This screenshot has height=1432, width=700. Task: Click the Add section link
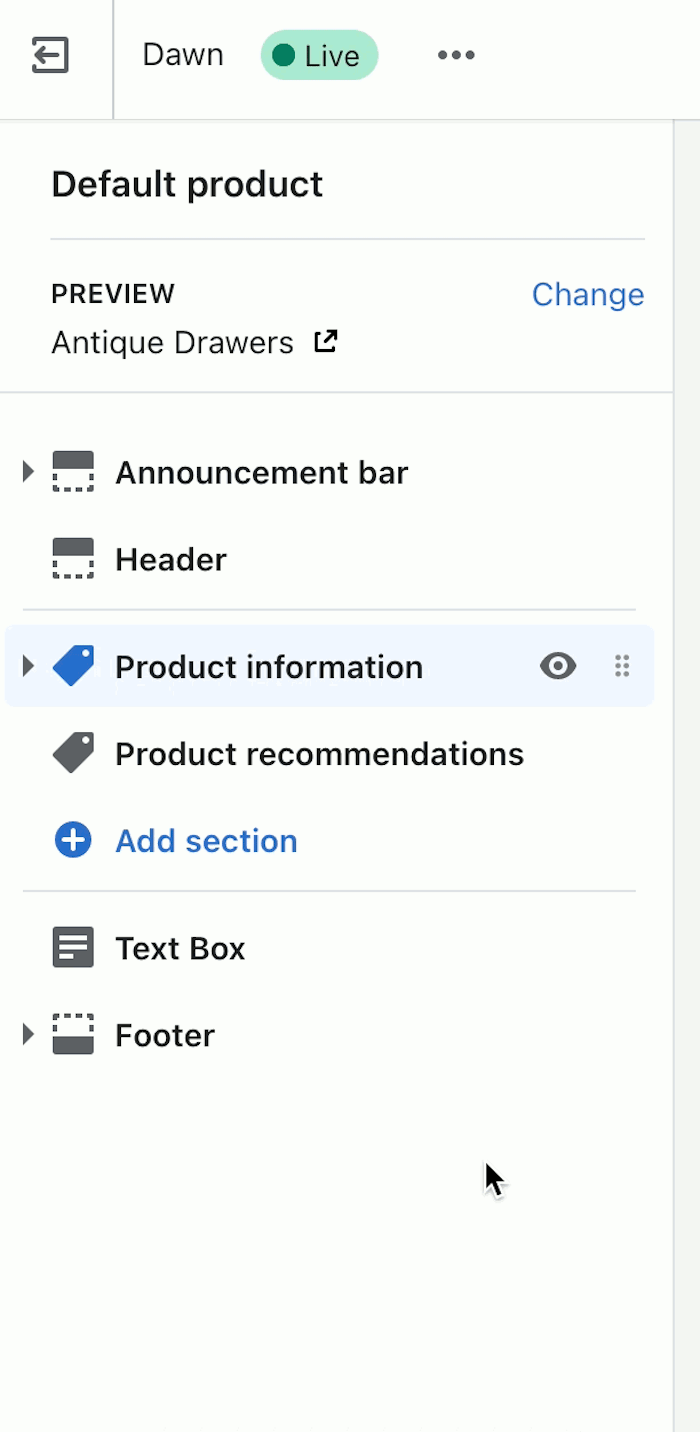pos(206,840)
